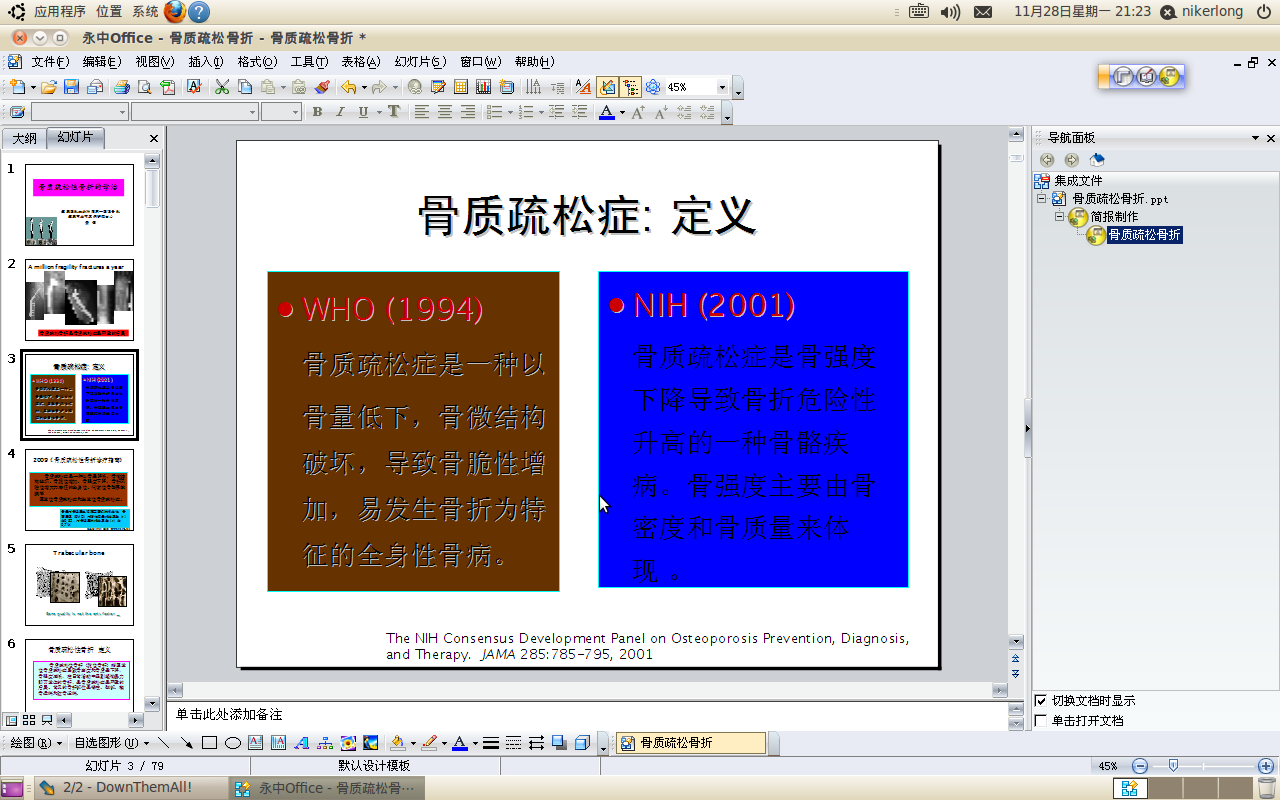Click the Format Painter brush icon
1280x800 pixels.
click(x=322, y=87)
